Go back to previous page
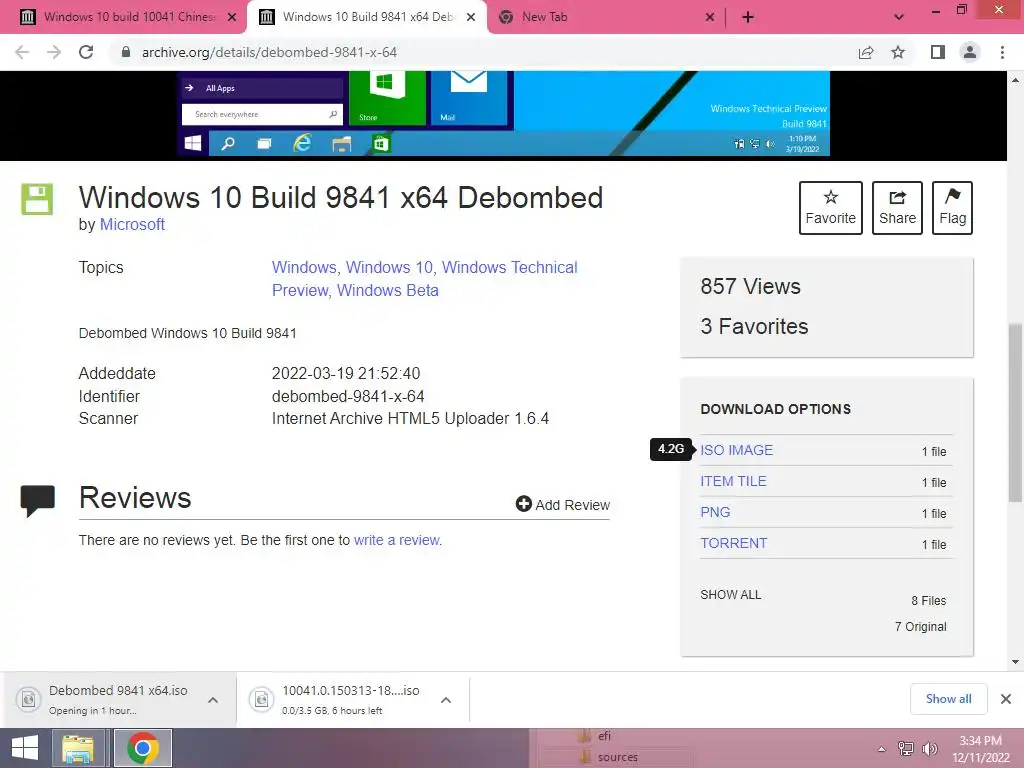Image resolution: width=1024 pixels, height=768 pixels. tap(22, 52)
